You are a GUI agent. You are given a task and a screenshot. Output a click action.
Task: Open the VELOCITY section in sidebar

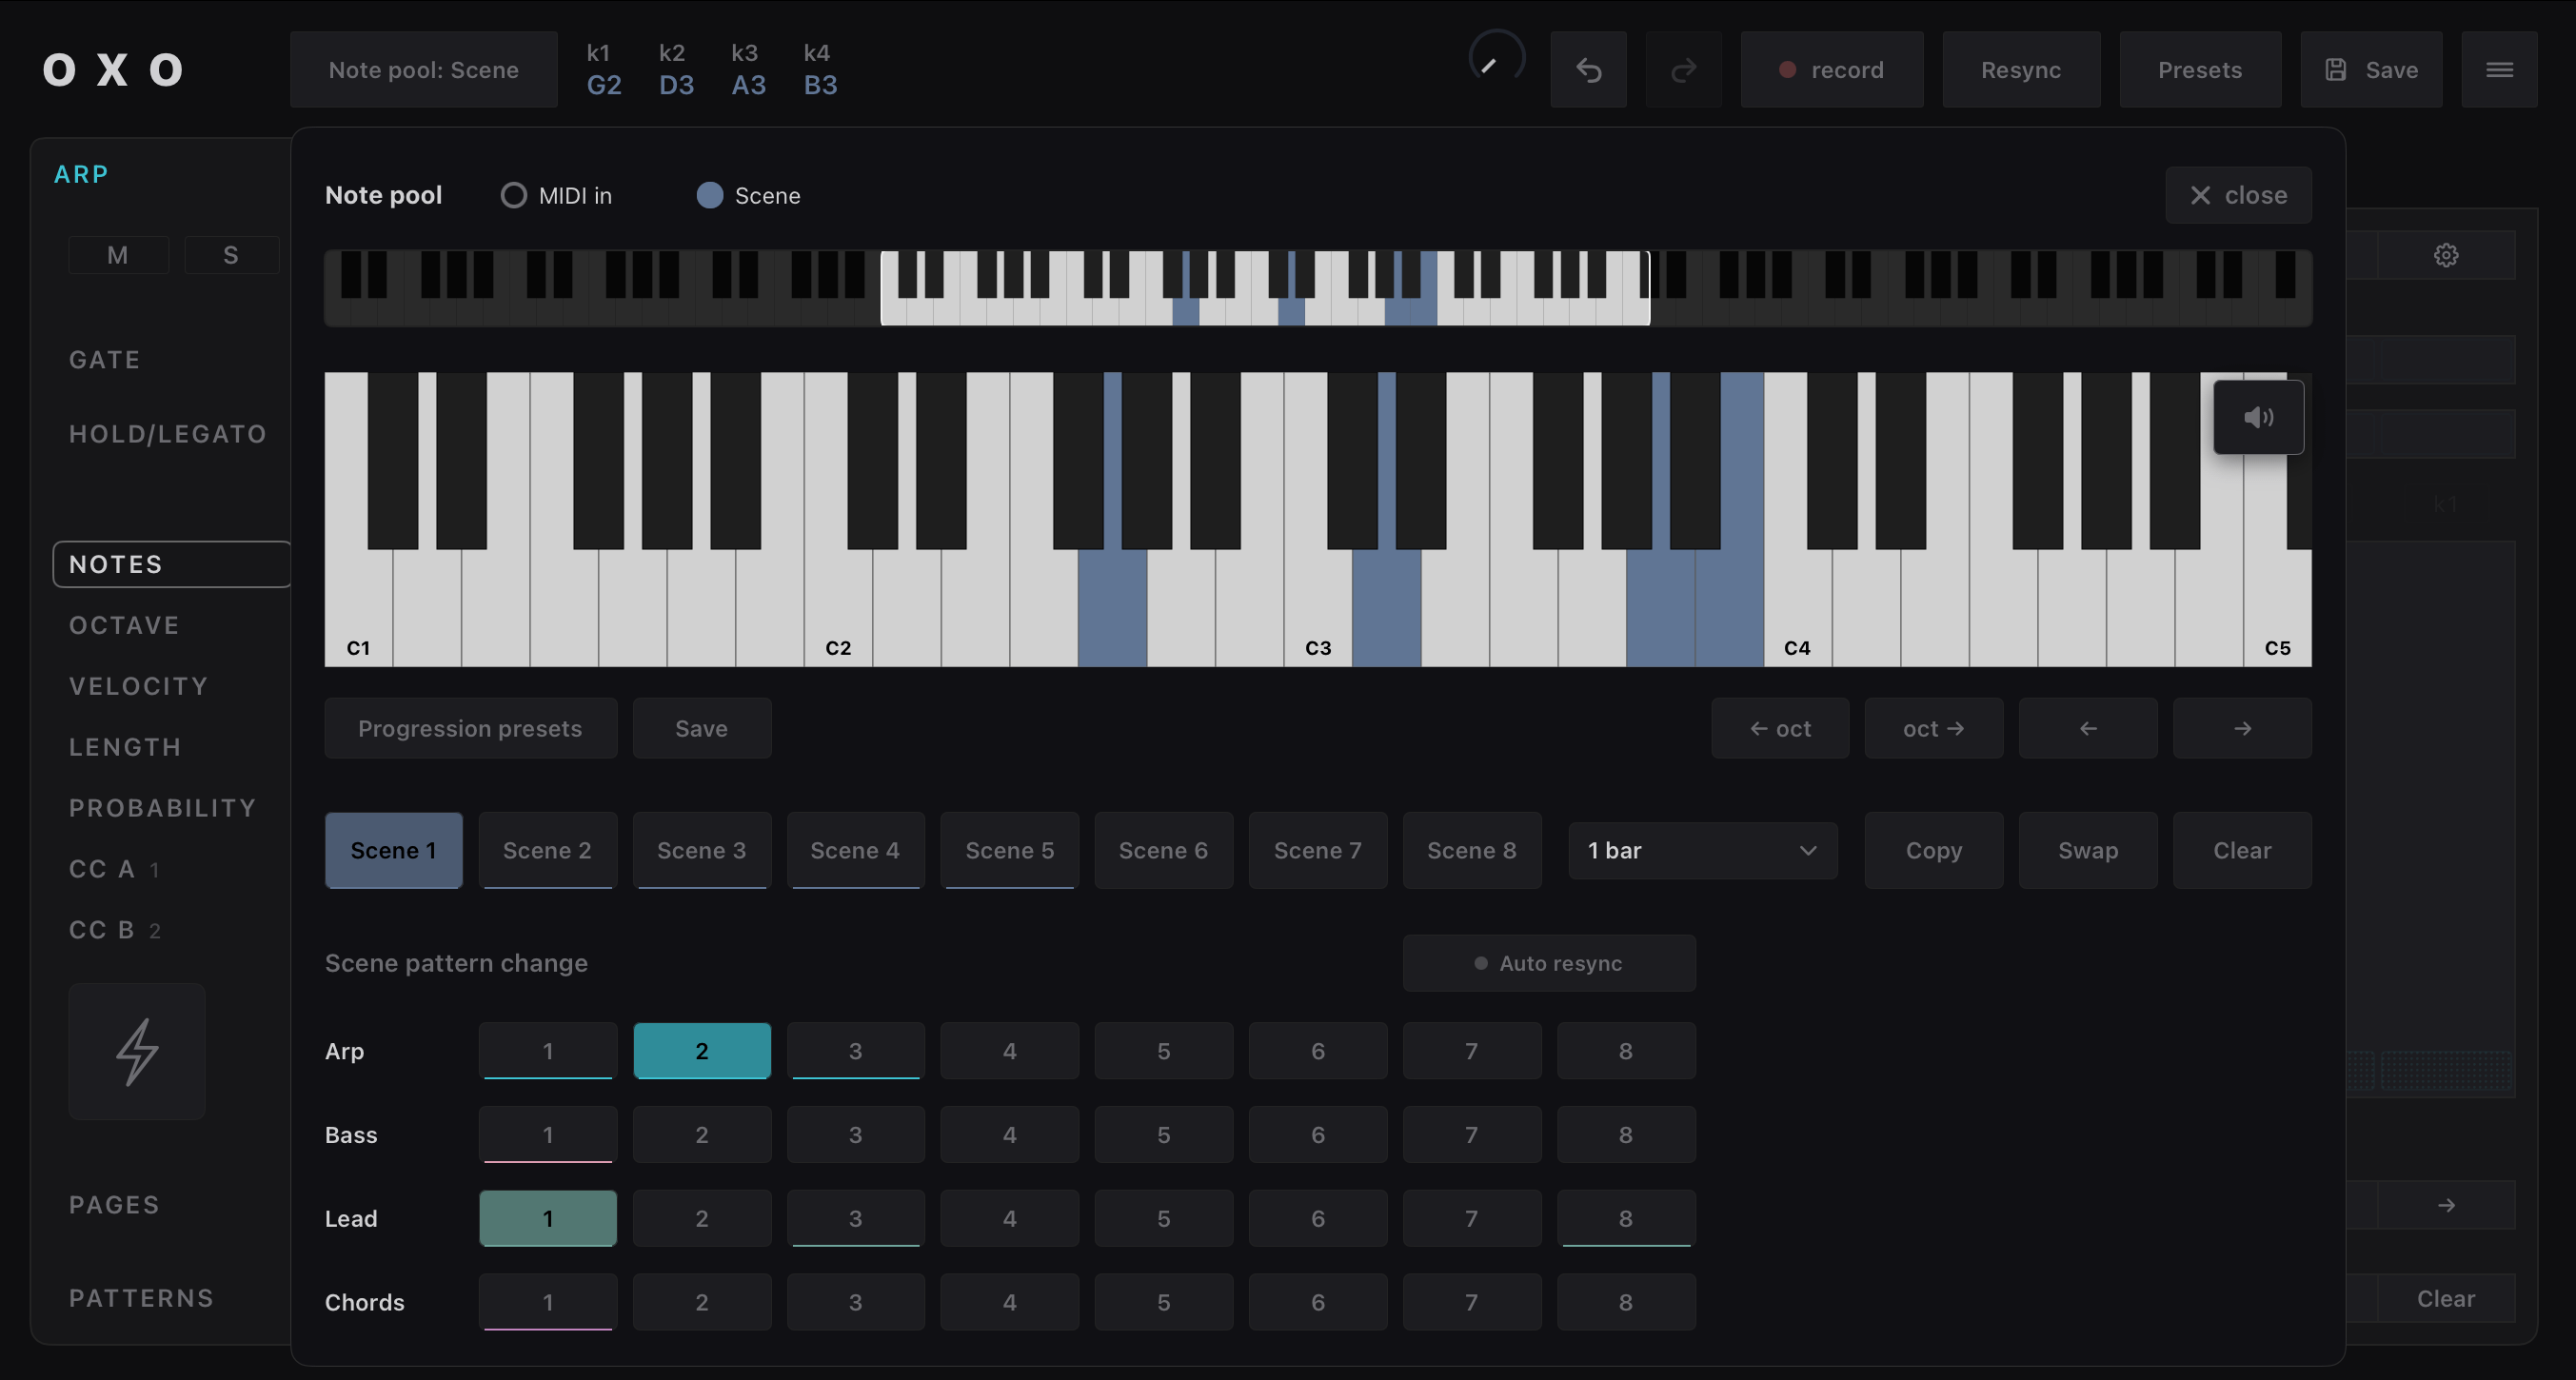[139, 686]
